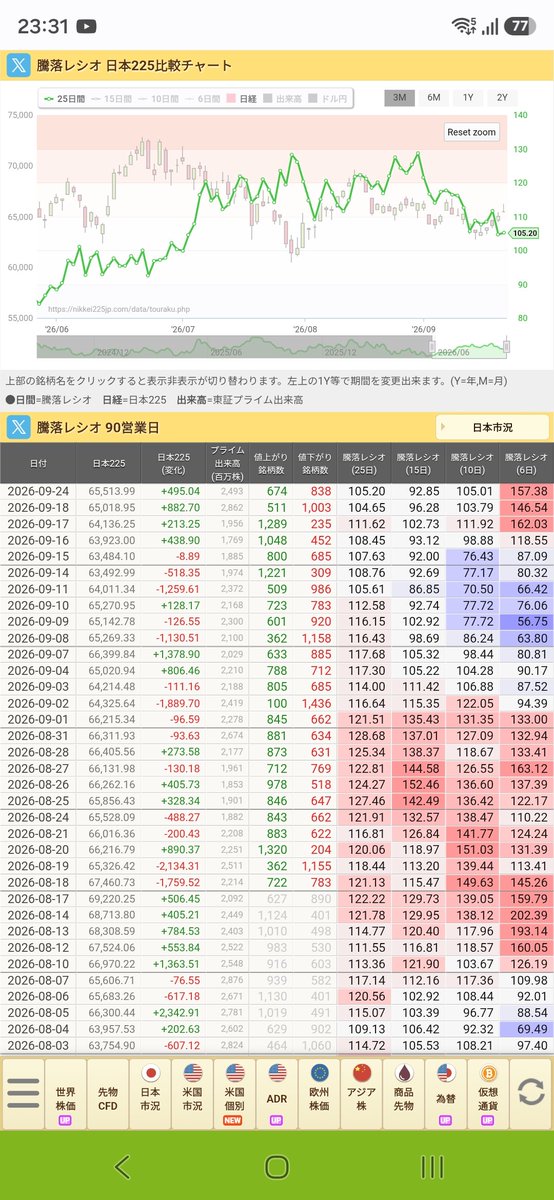This screenshot has width=554, height=1200.
Task: Select 3M chart period
Action: coord(400,98)
